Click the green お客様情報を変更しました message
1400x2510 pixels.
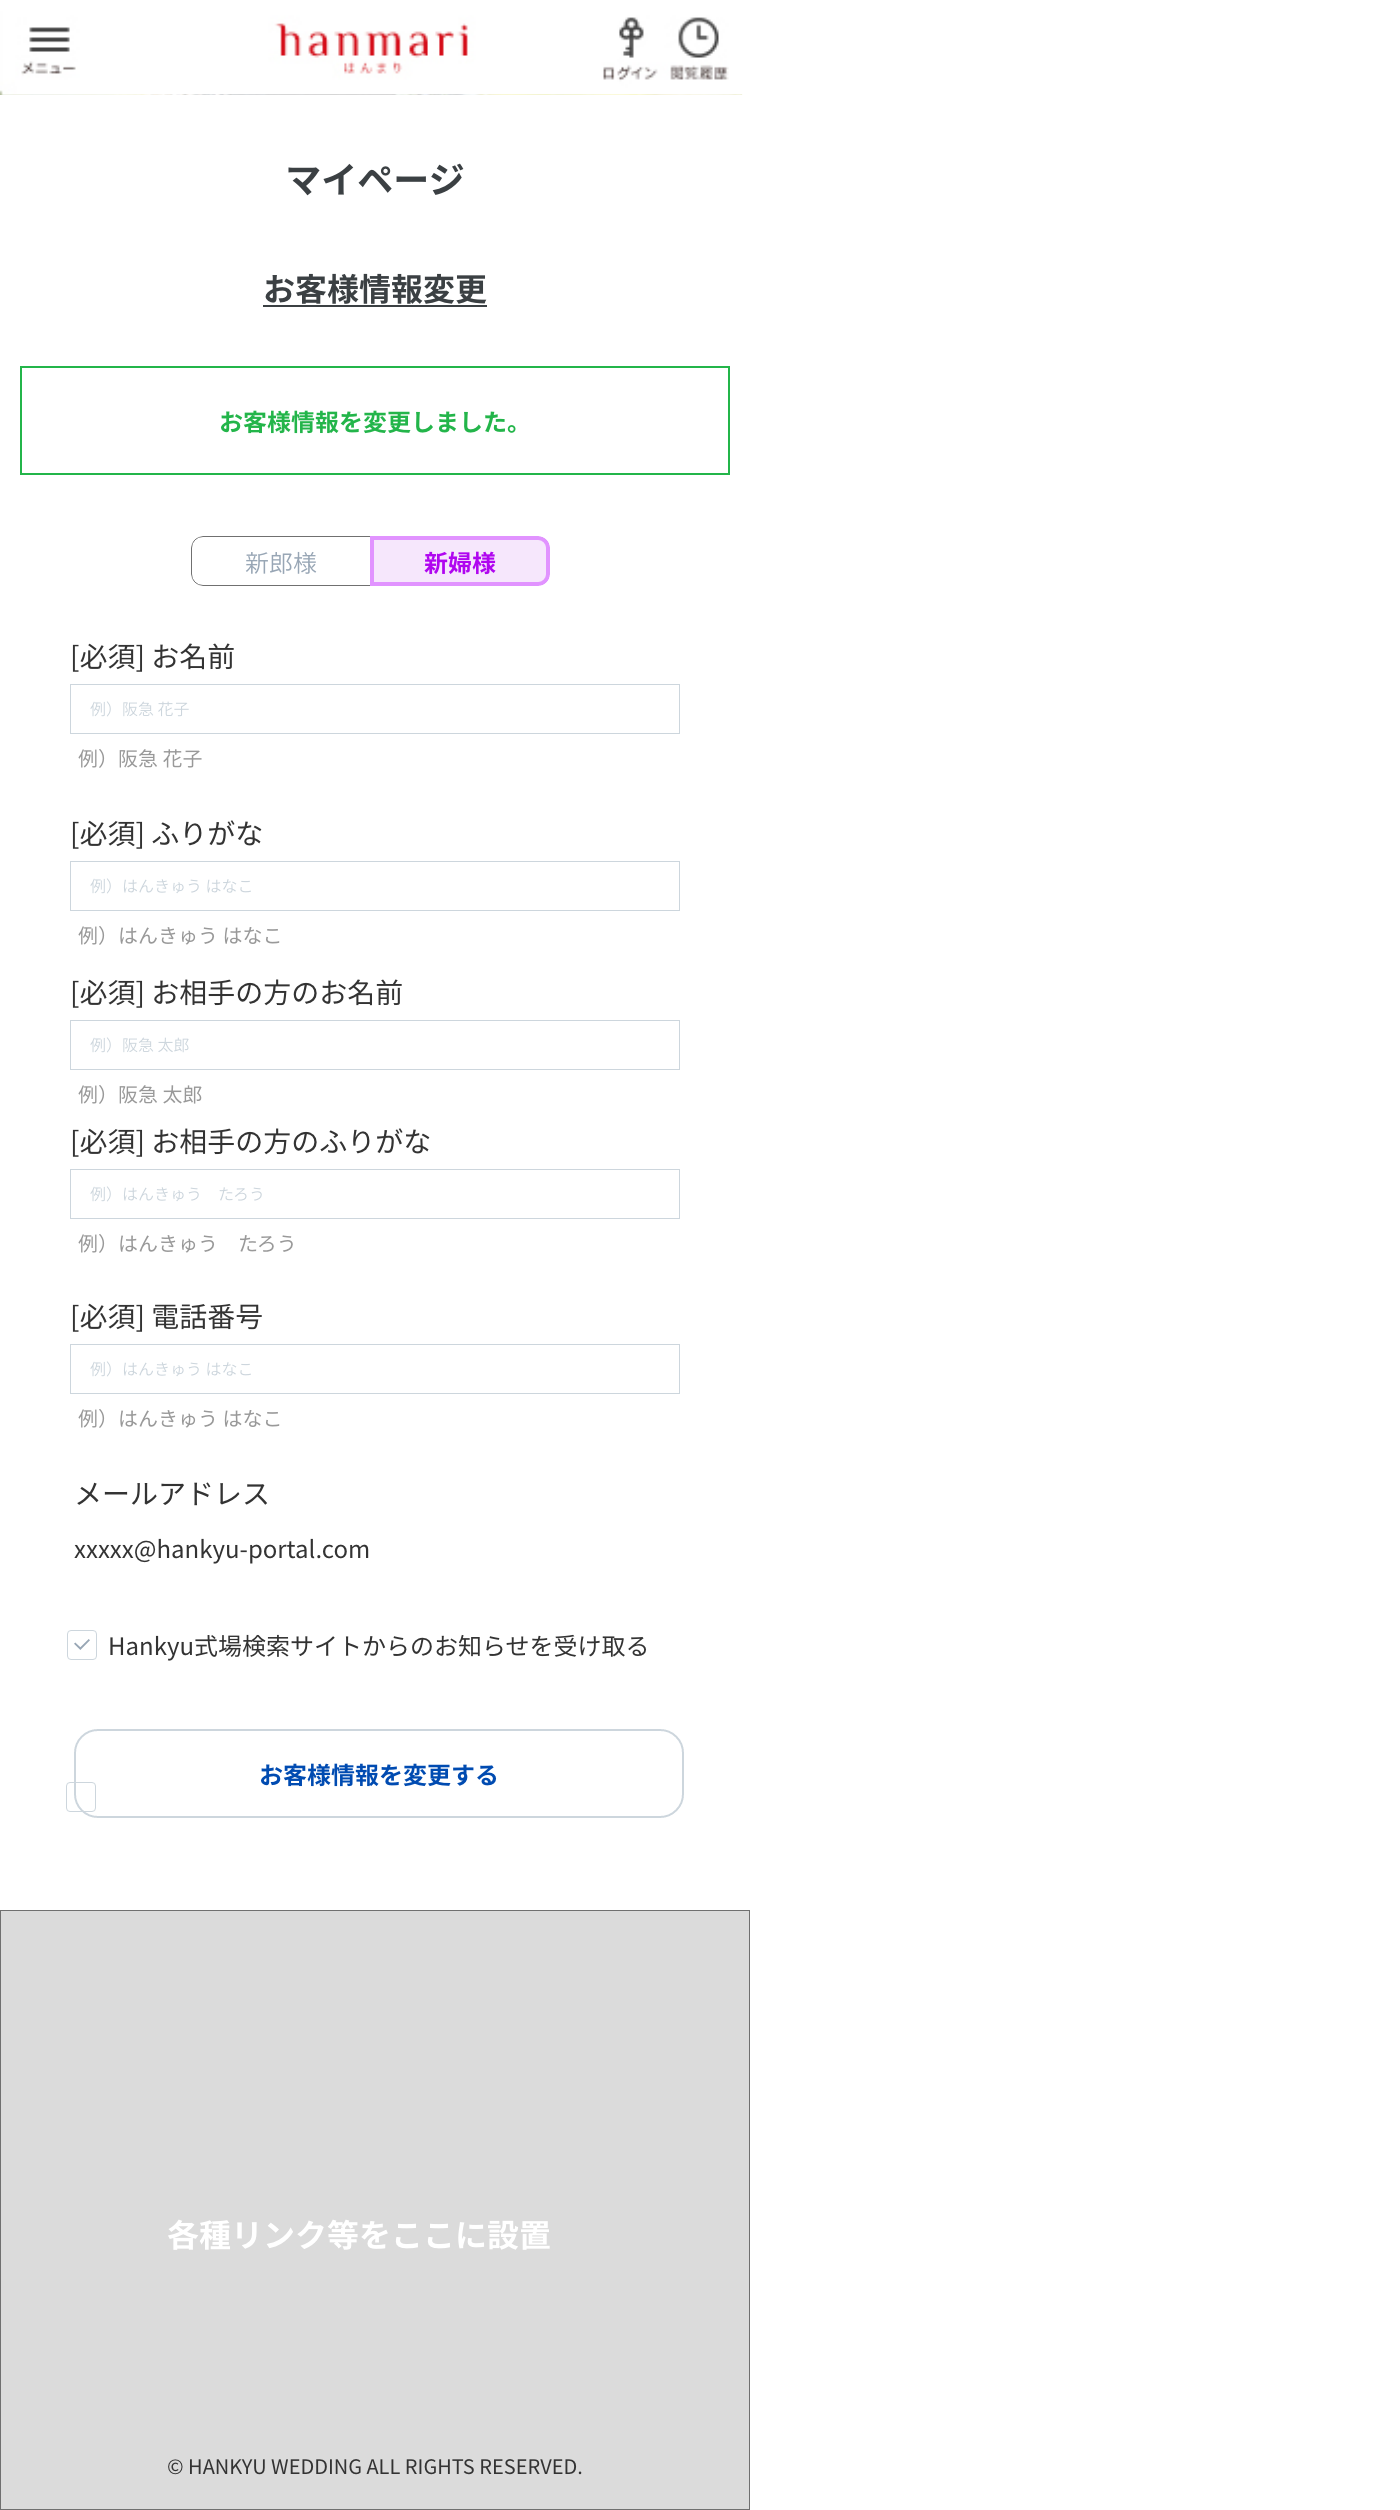(370, 422)
